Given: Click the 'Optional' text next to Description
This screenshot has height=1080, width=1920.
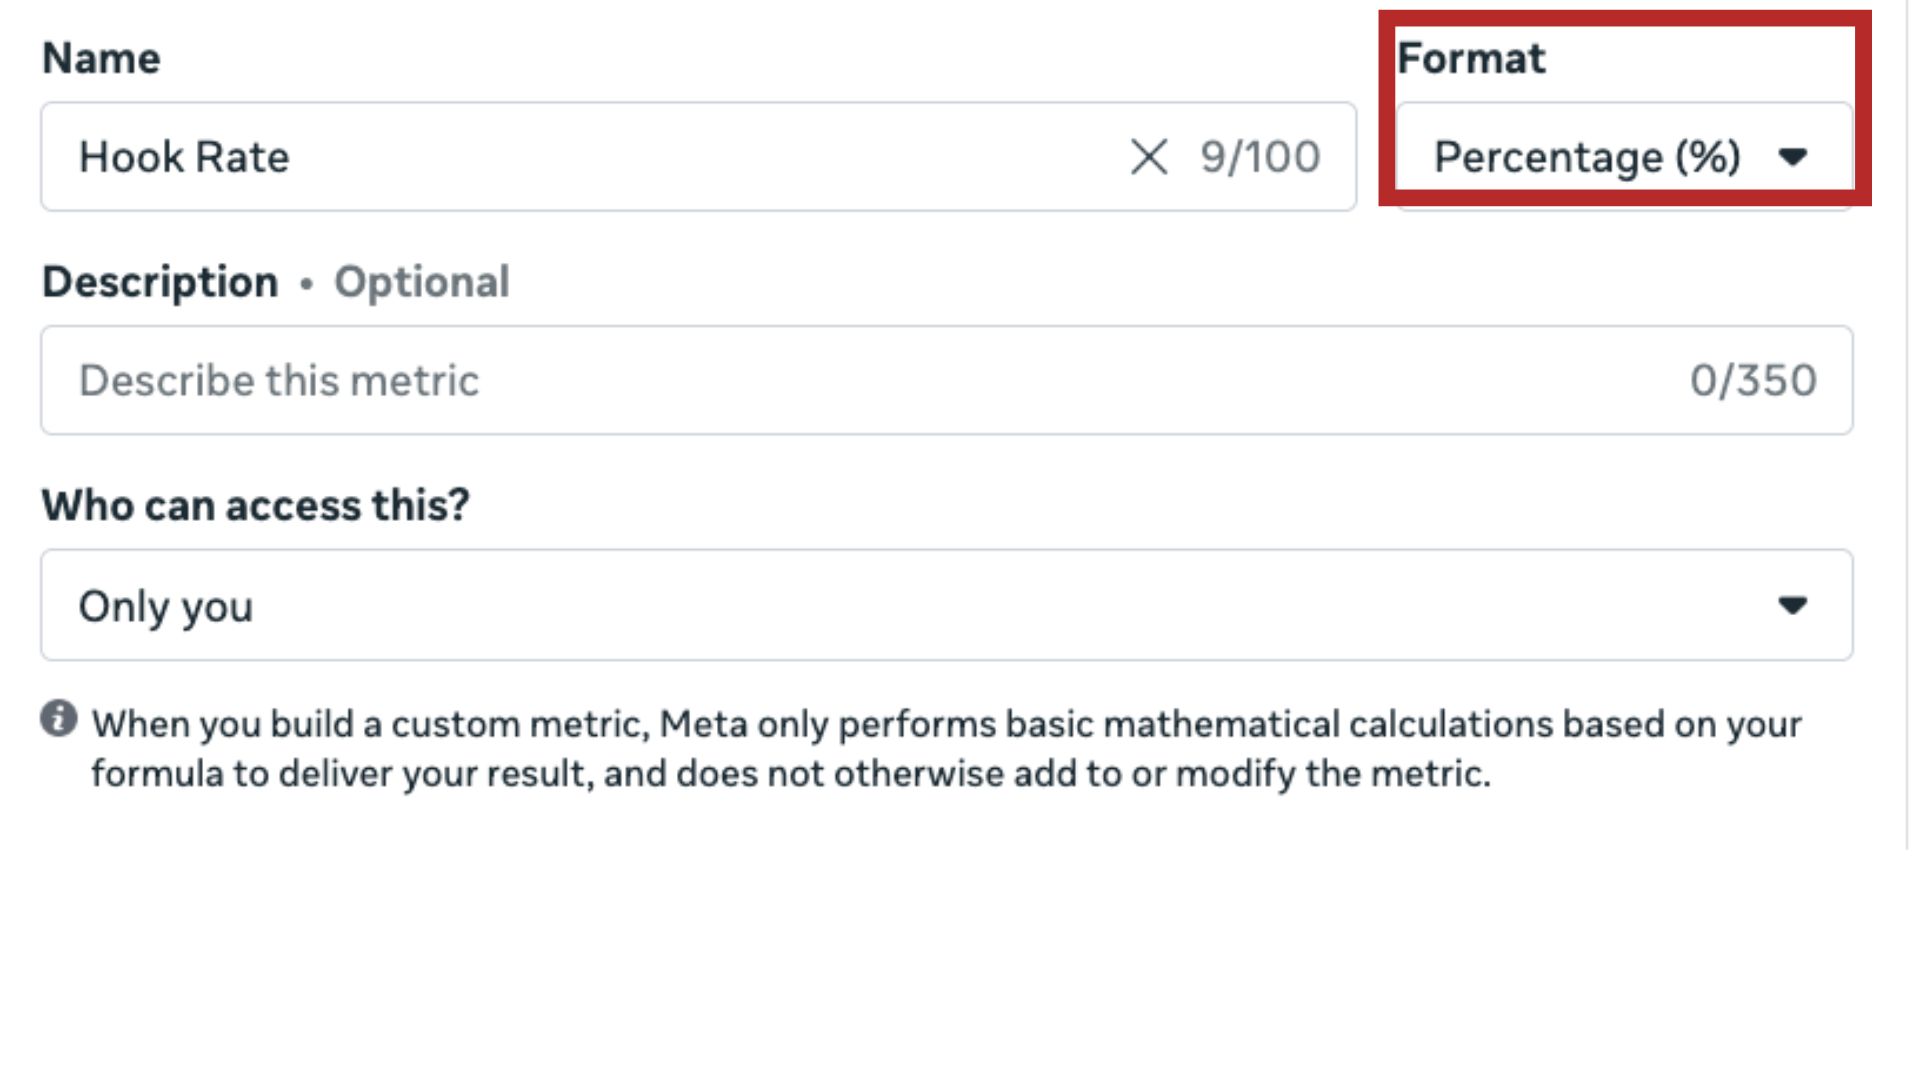Looking at the screenshot, I should [x=421, y=282].
